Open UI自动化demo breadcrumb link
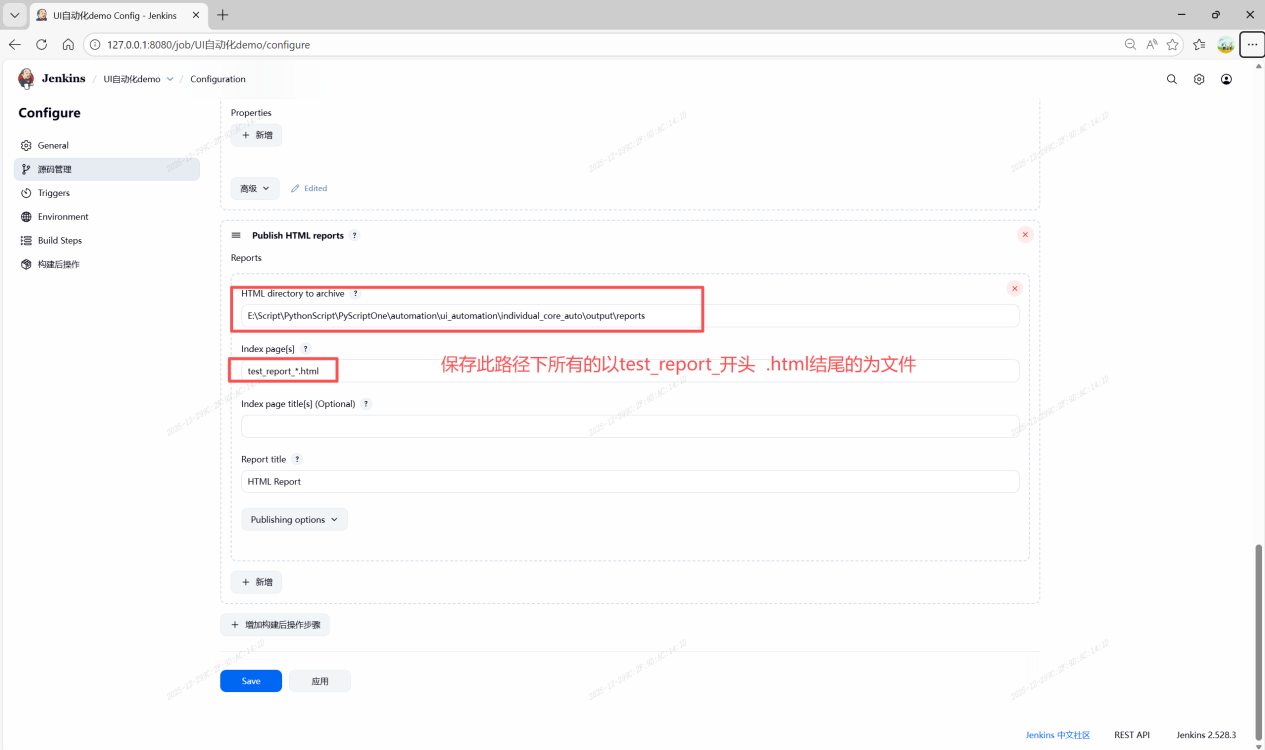The image size is (1265, 750). (x=132, y=79)
